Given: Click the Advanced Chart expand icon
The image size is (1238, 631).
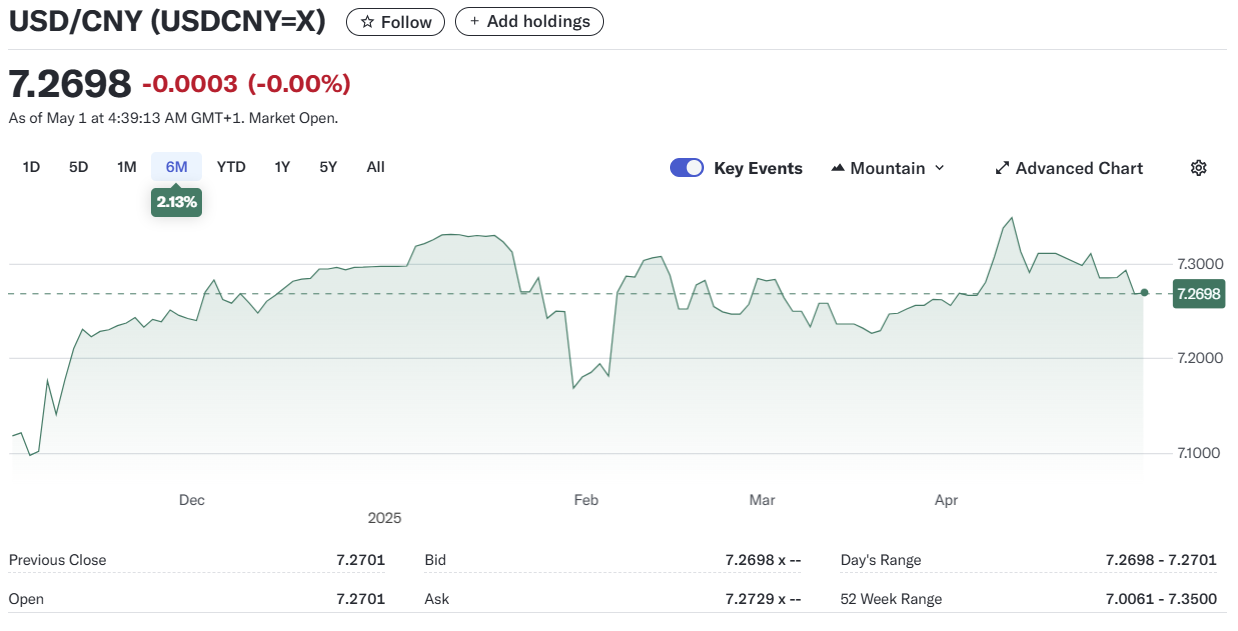Looking at the screenshot, I should [x=1002, y=168].
